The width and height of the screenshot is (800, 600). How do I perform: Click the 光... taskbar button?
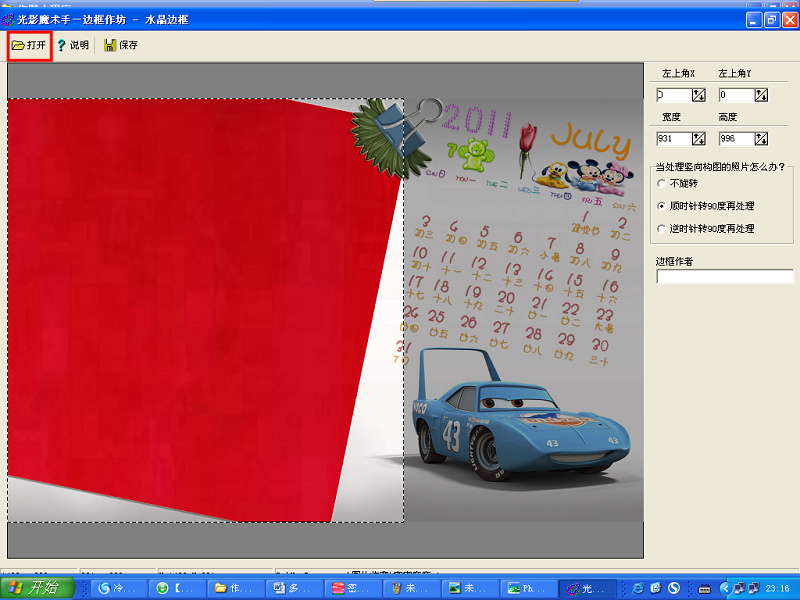pos(587,588)
